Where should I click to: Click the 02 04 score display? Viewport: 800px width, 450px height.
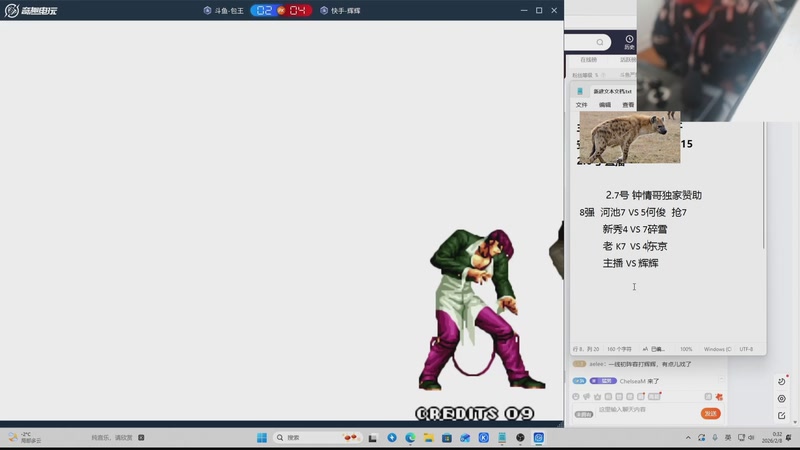(x=281, y=10)
